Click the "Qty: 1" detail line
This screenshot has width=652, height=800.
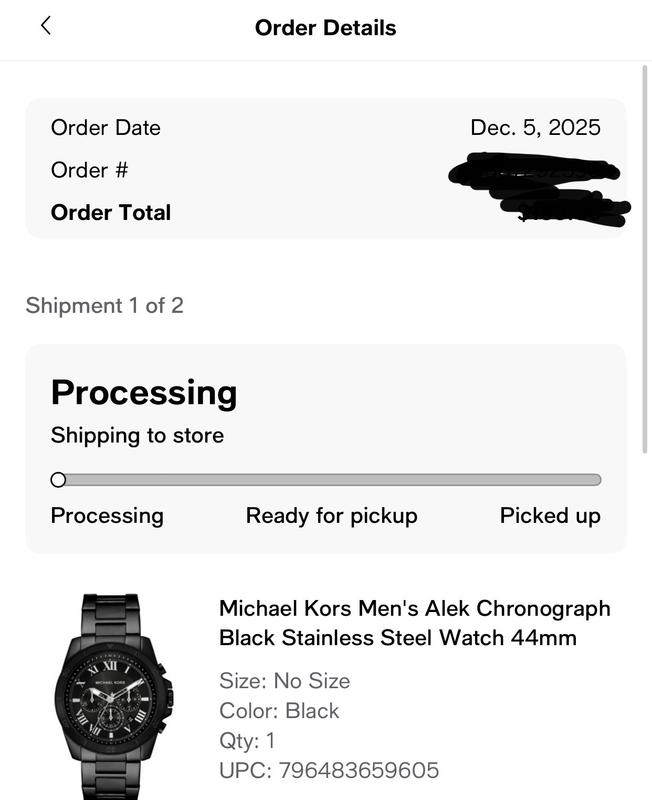247,741
